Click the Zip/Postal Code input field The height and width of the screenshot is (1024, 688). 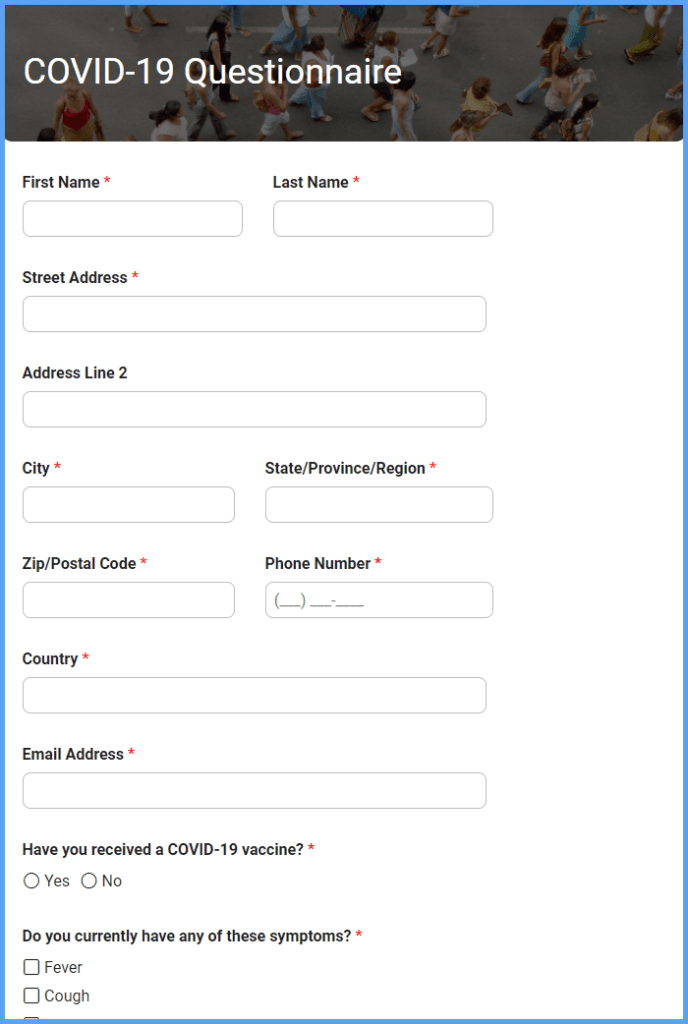(128, 599)
